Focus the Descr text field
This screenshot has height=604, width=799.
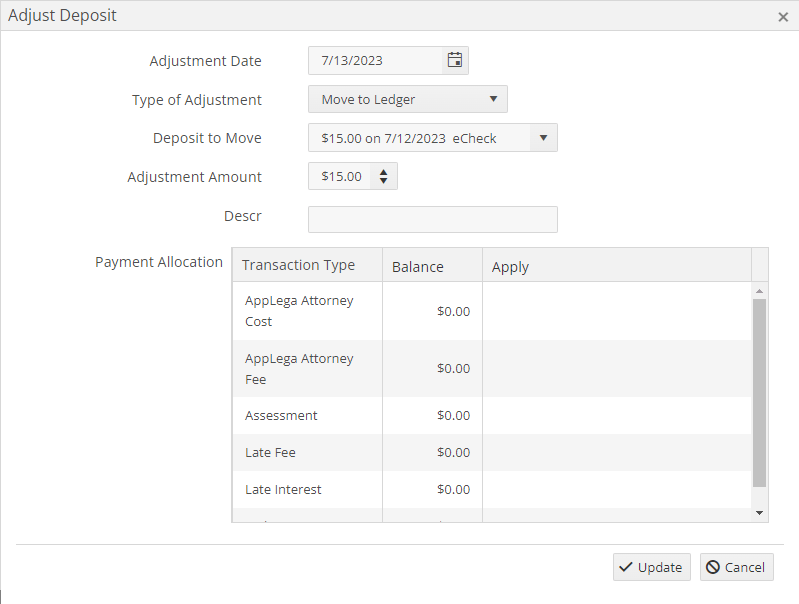(433, 219)
